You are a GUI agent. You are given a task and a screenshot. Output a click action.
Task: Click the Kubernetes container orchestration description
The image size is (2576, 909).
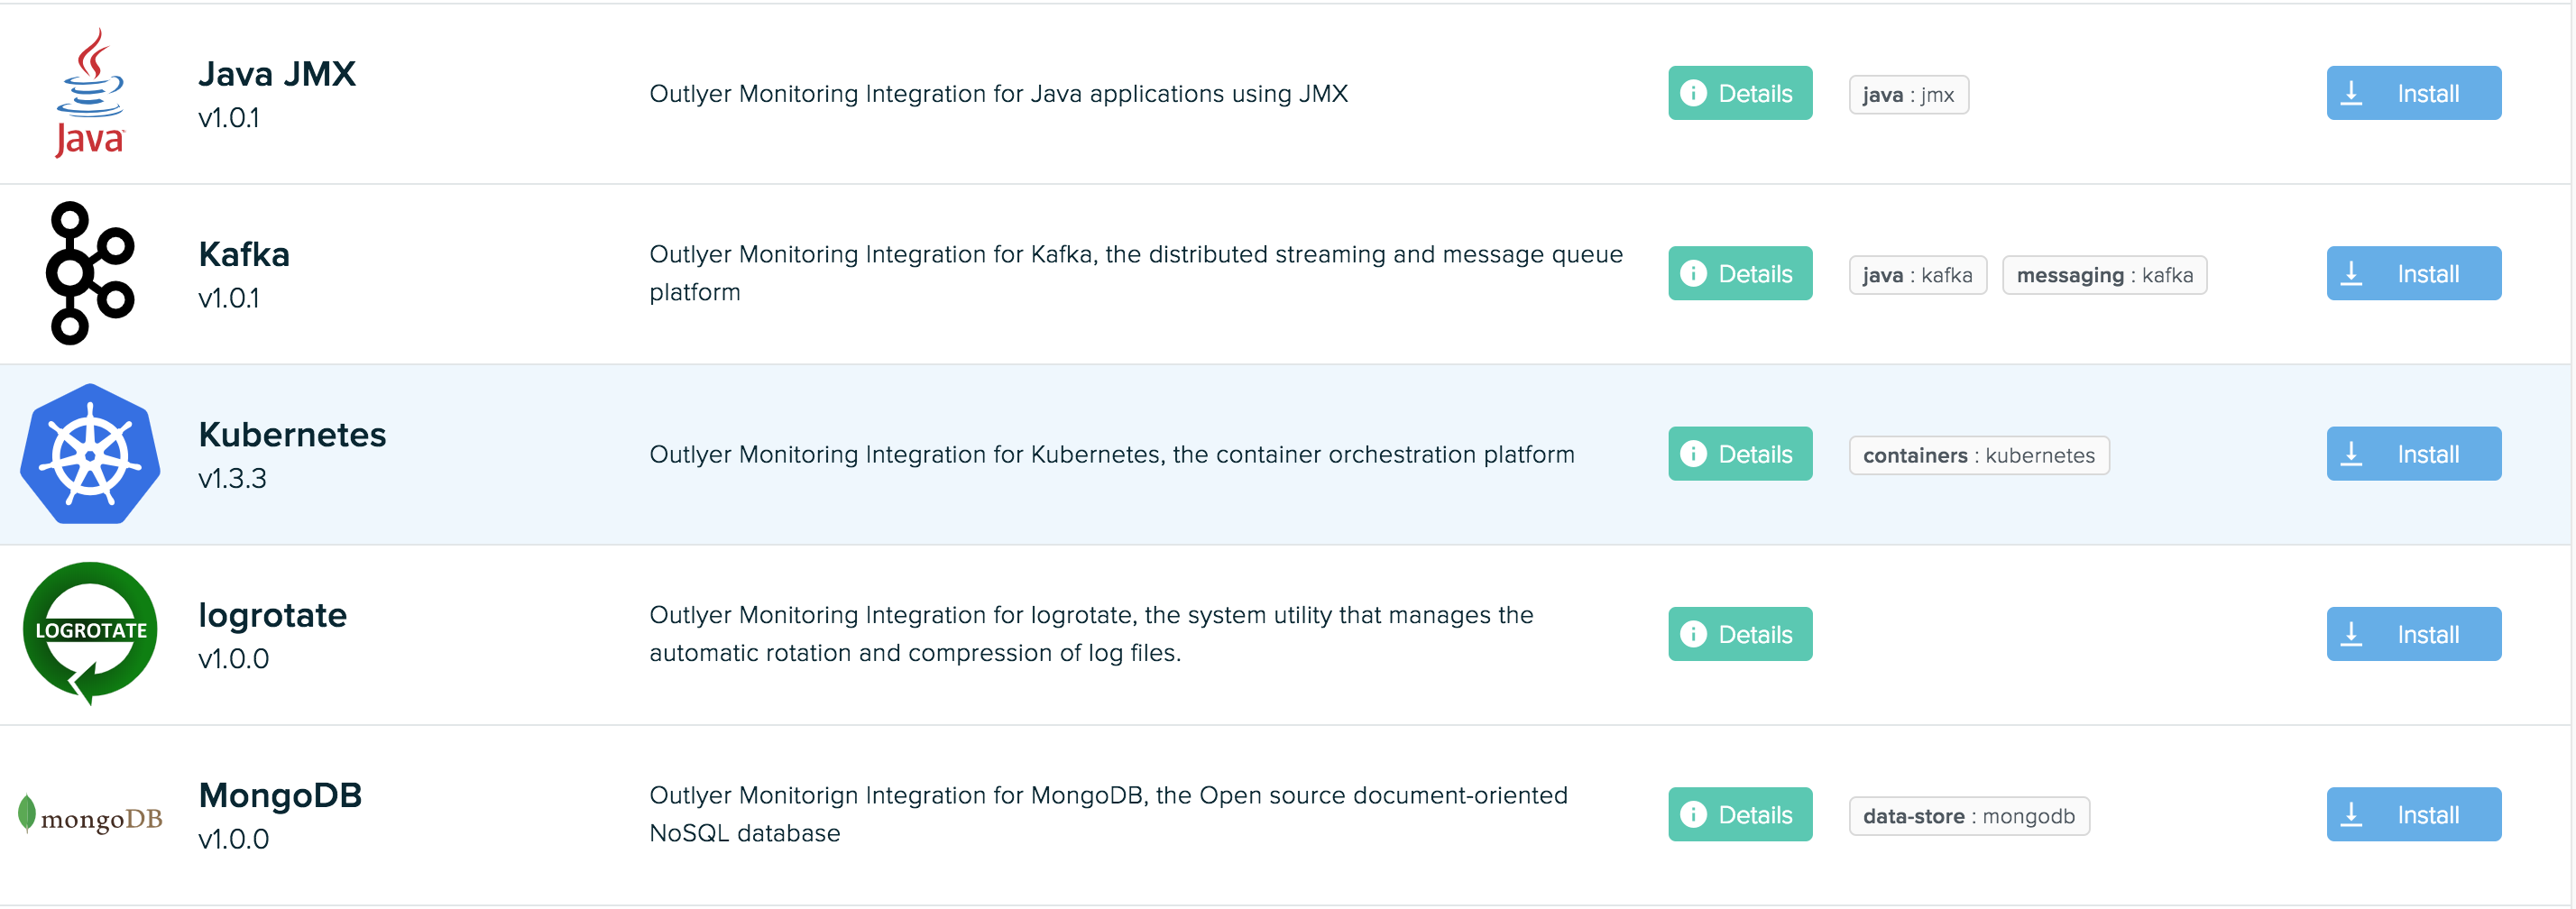(1112, 455)
